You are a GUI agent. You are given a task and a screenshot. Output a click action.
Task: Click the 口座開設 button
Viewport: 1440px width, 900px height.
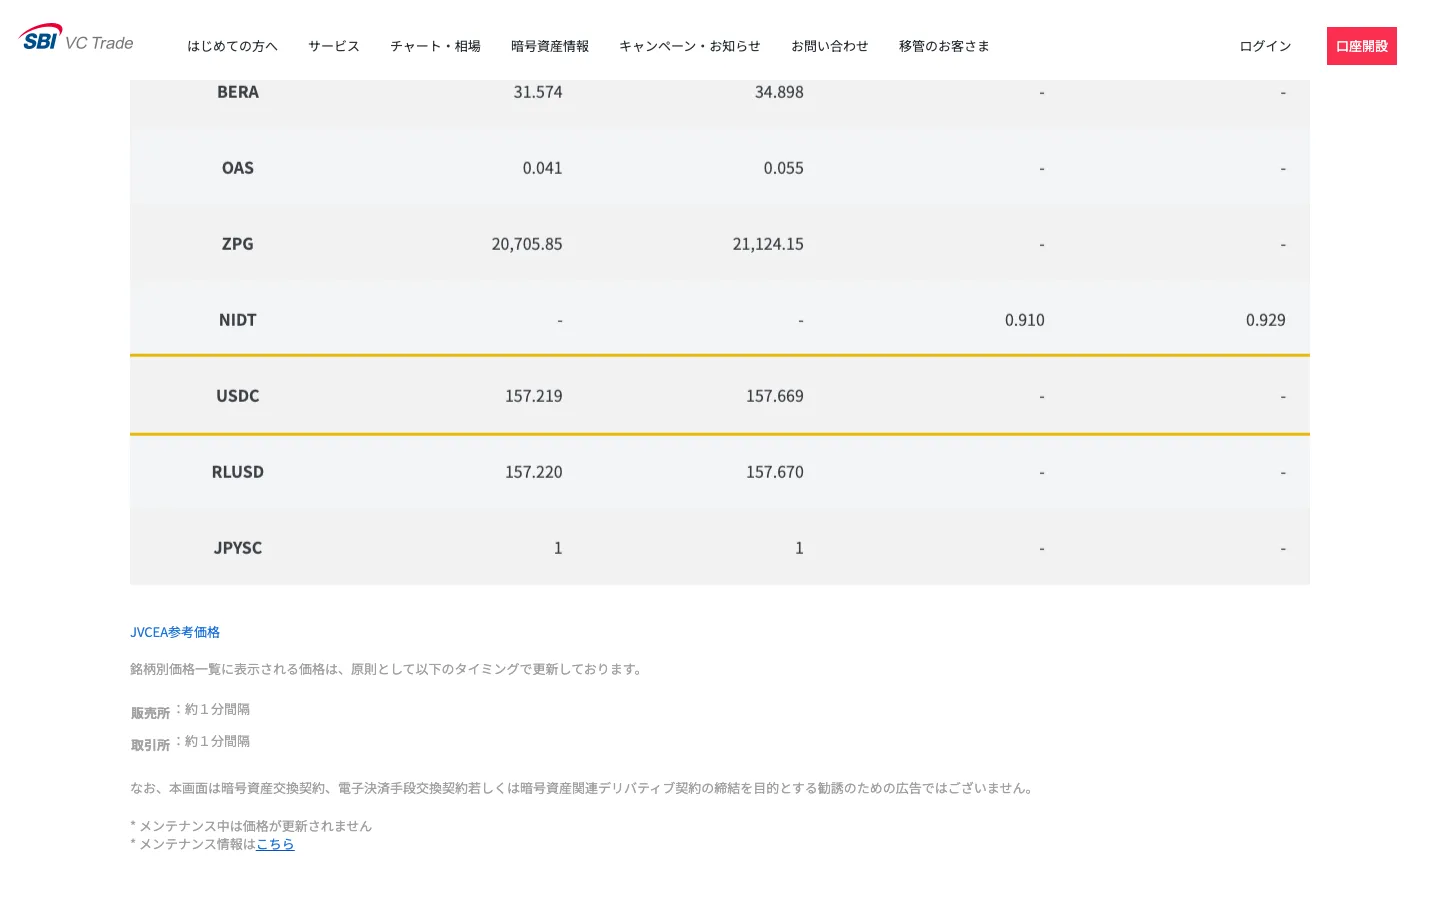(x=1362, y=46)
